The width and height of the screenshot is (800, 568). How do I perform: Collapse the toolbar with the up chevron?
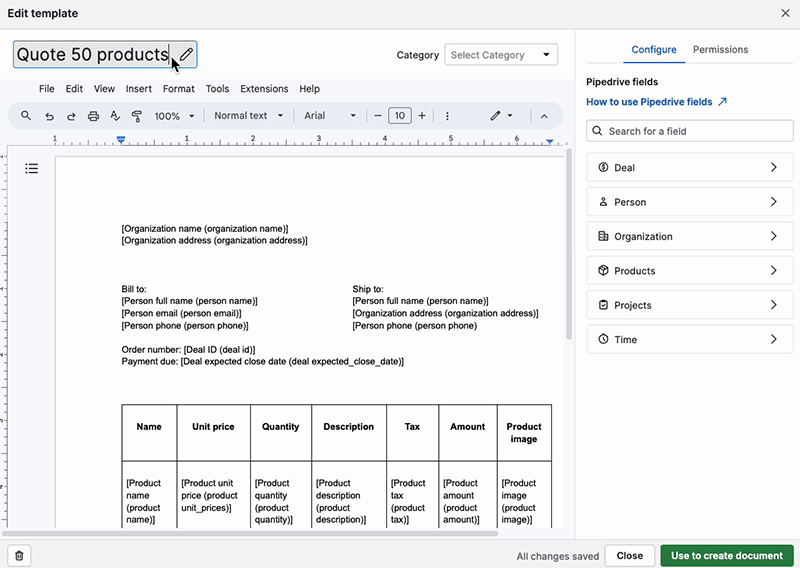(544, 116)
